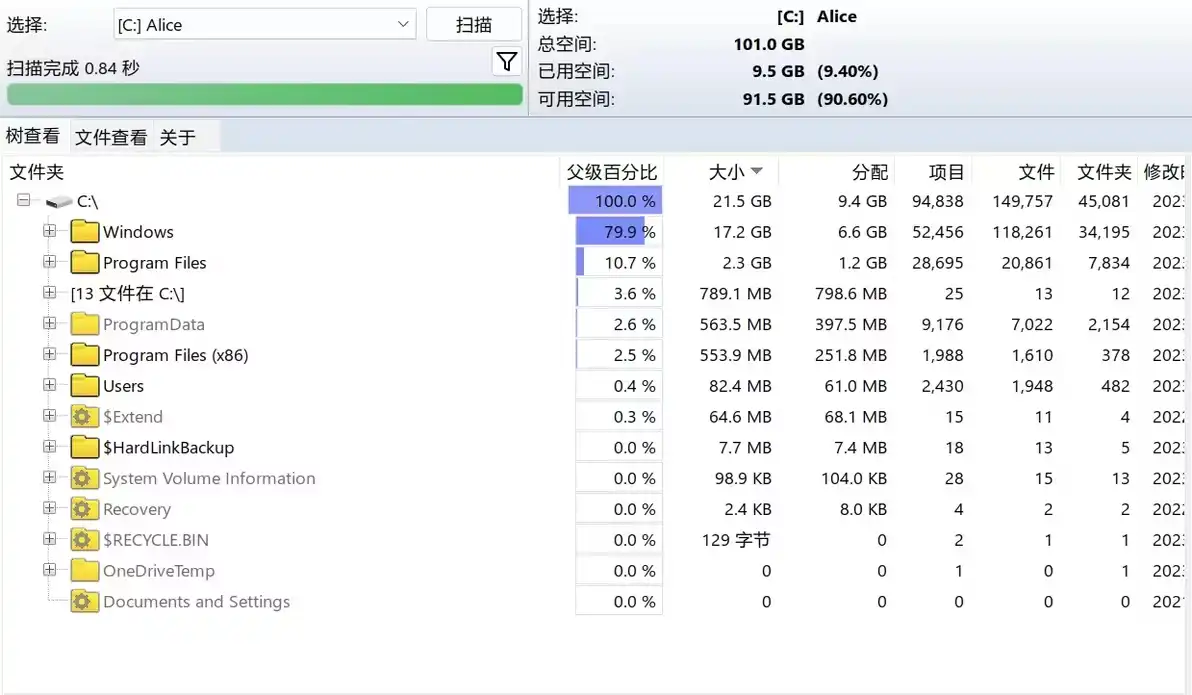Click the $Extend gear folder icon

[85, 417]
